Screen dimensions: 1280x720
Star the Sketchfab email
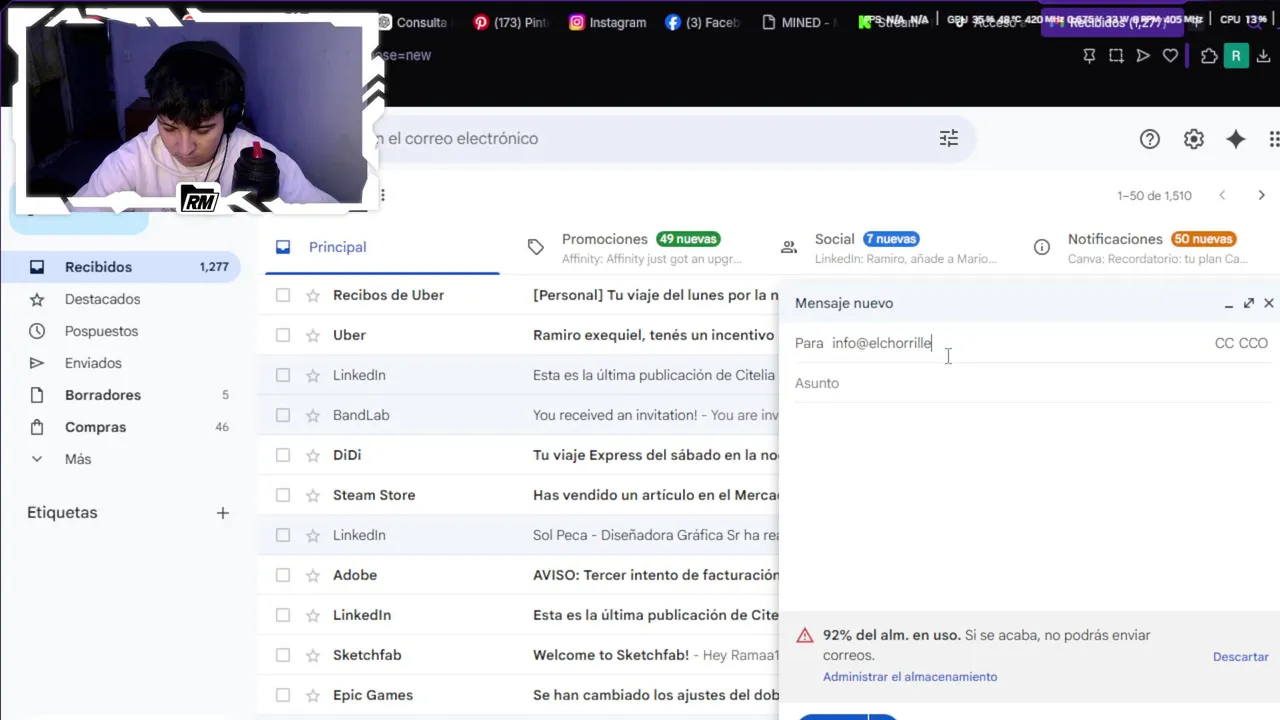[313, 655]
